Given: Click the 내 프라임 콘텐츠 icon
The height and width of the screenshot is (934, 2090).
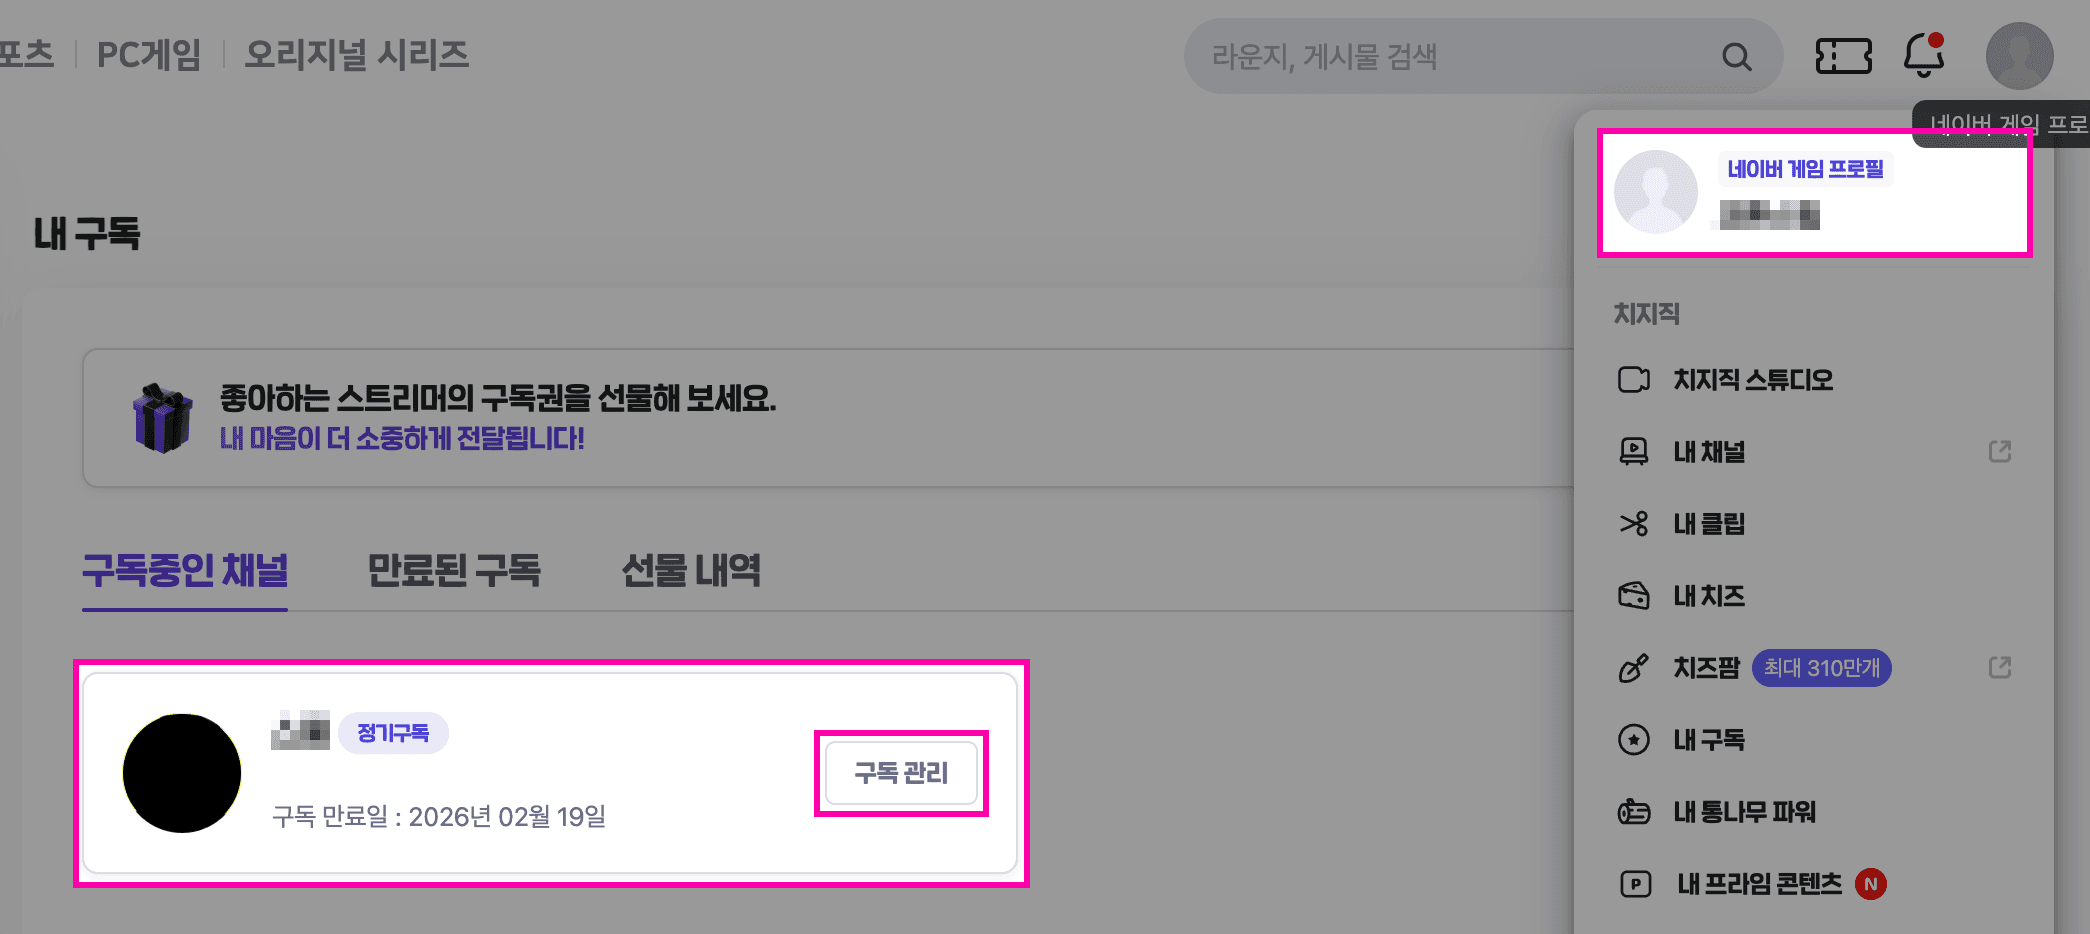Looking at the screenshot, I should pyautogui.click(x=1635, y=884).
